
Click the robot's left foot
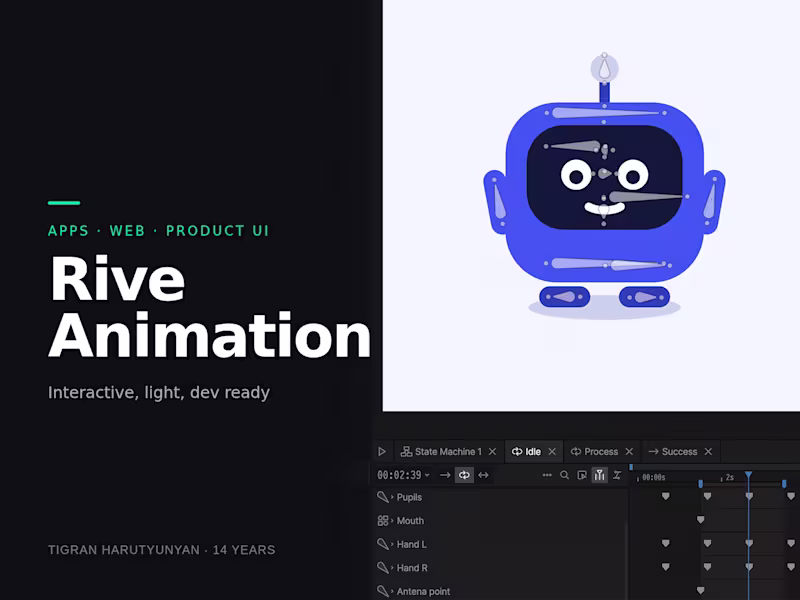click(564, 297)
